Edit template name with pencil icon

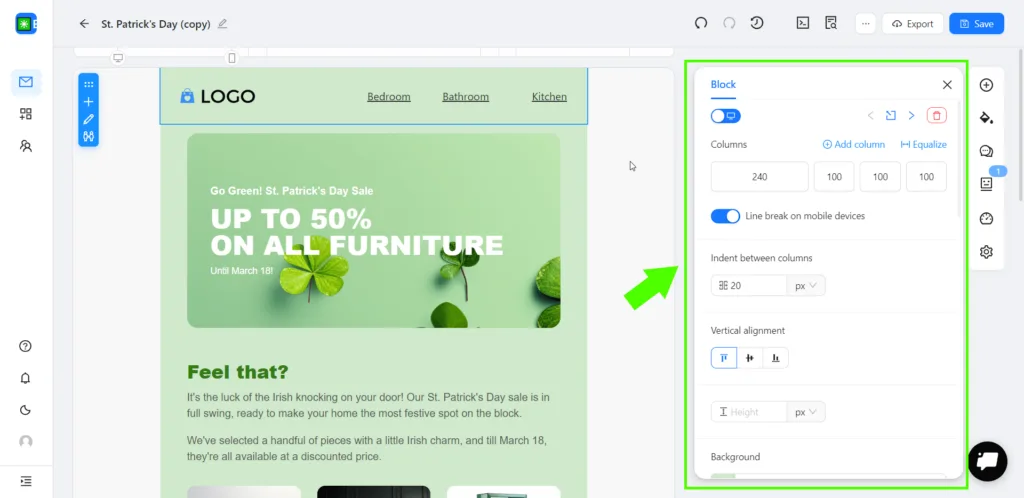[223, 23]
